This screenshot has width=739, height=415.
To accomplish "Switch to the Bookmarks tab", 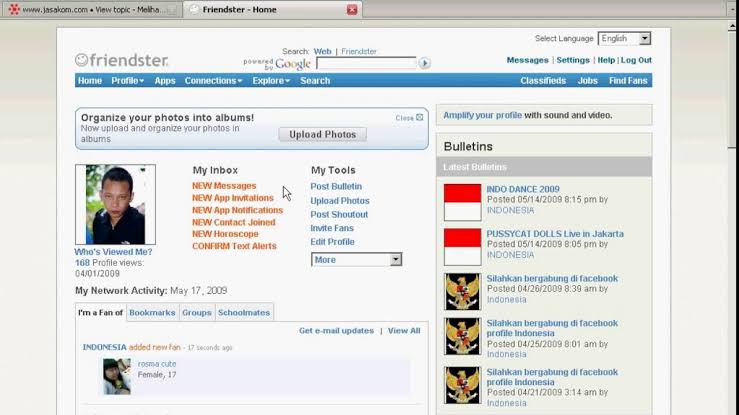I will click(152, 313).
